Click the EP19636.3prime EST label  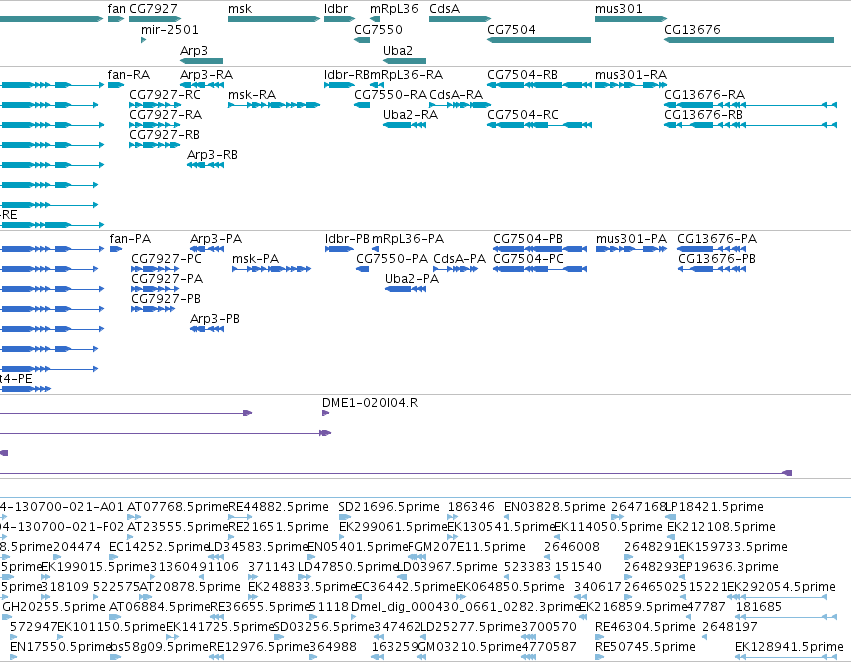(x=729, y=567)
